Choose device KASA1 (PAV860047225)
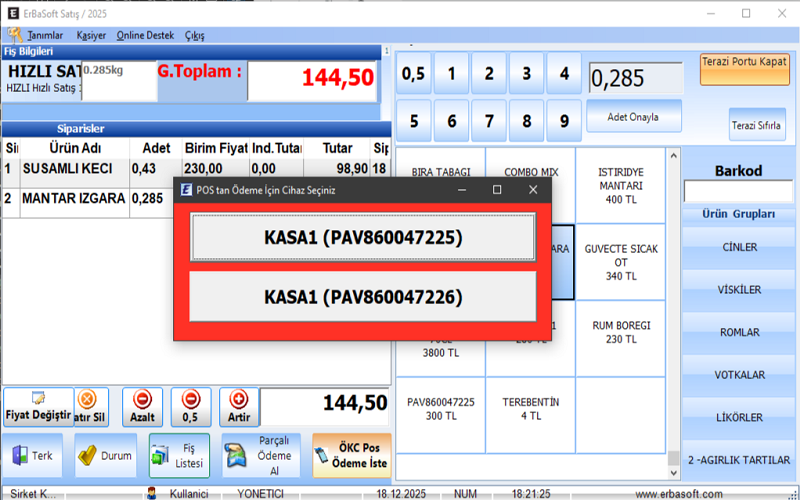Image resolution: width=800 pixels, height=500 pixels. [363, 239]
